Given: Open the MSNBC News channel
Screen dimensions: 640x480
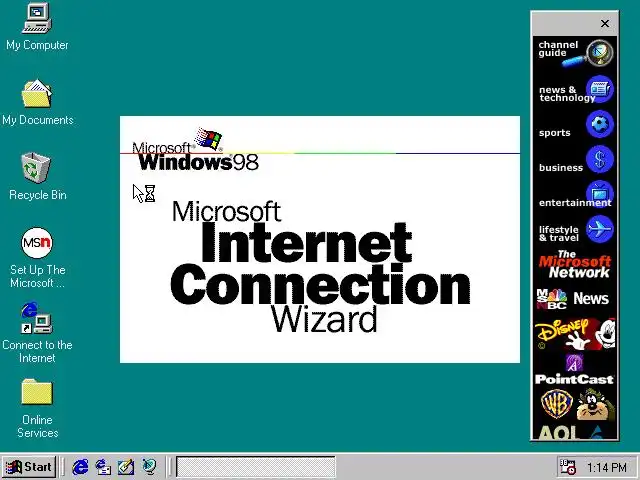Looking at the screenshot, I should [575, 299].
